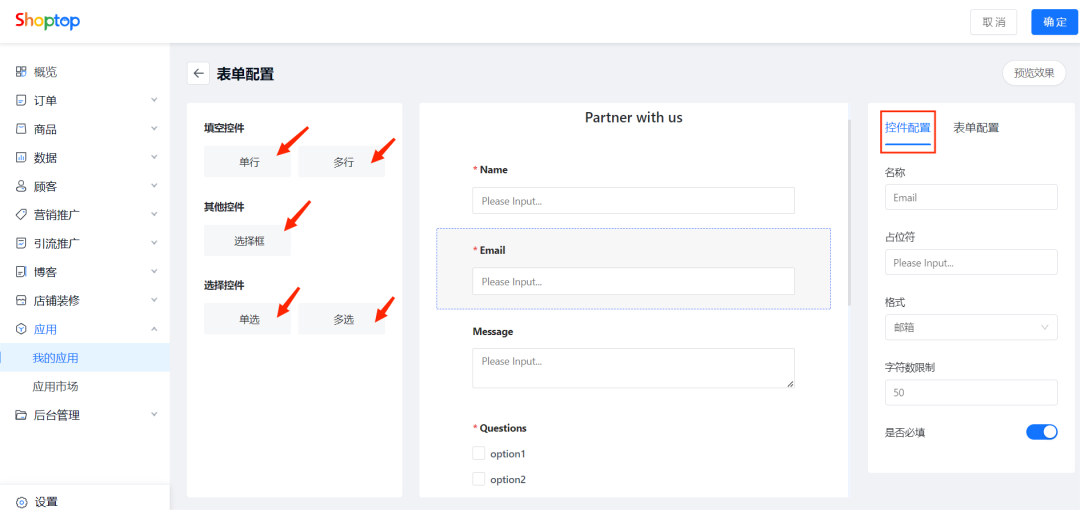The image size is (1080, 510).
Task: Open the 顾客 customer person icon
Action: 21,186
